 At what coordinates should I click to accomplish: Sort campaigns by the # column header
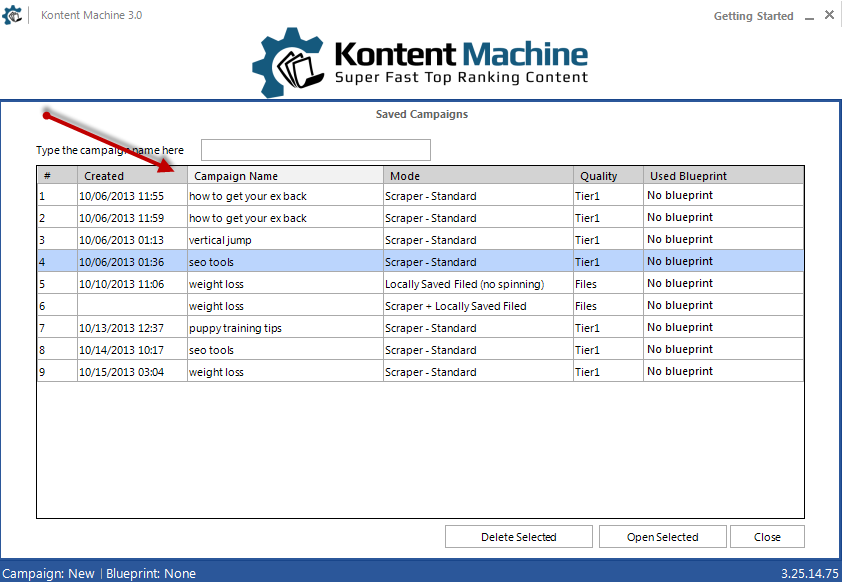[x=57, y=176]
